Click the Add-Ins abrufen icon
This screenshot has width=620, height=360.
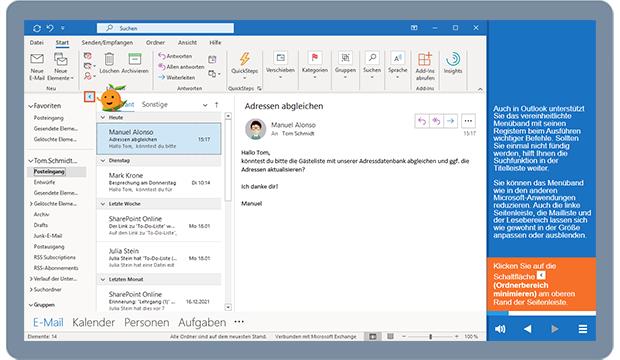coord(425,59)
